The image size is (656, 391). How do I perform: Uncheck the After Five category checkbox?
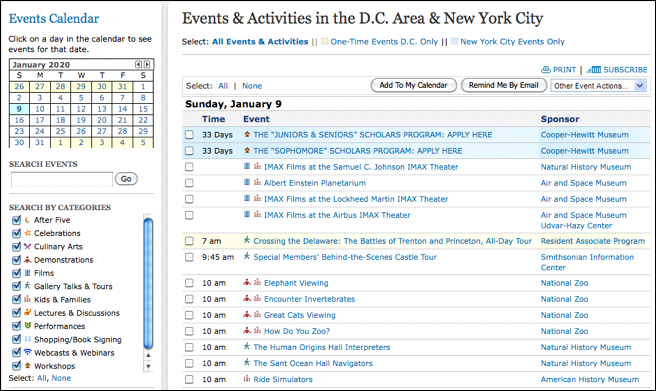pos(17,220)
